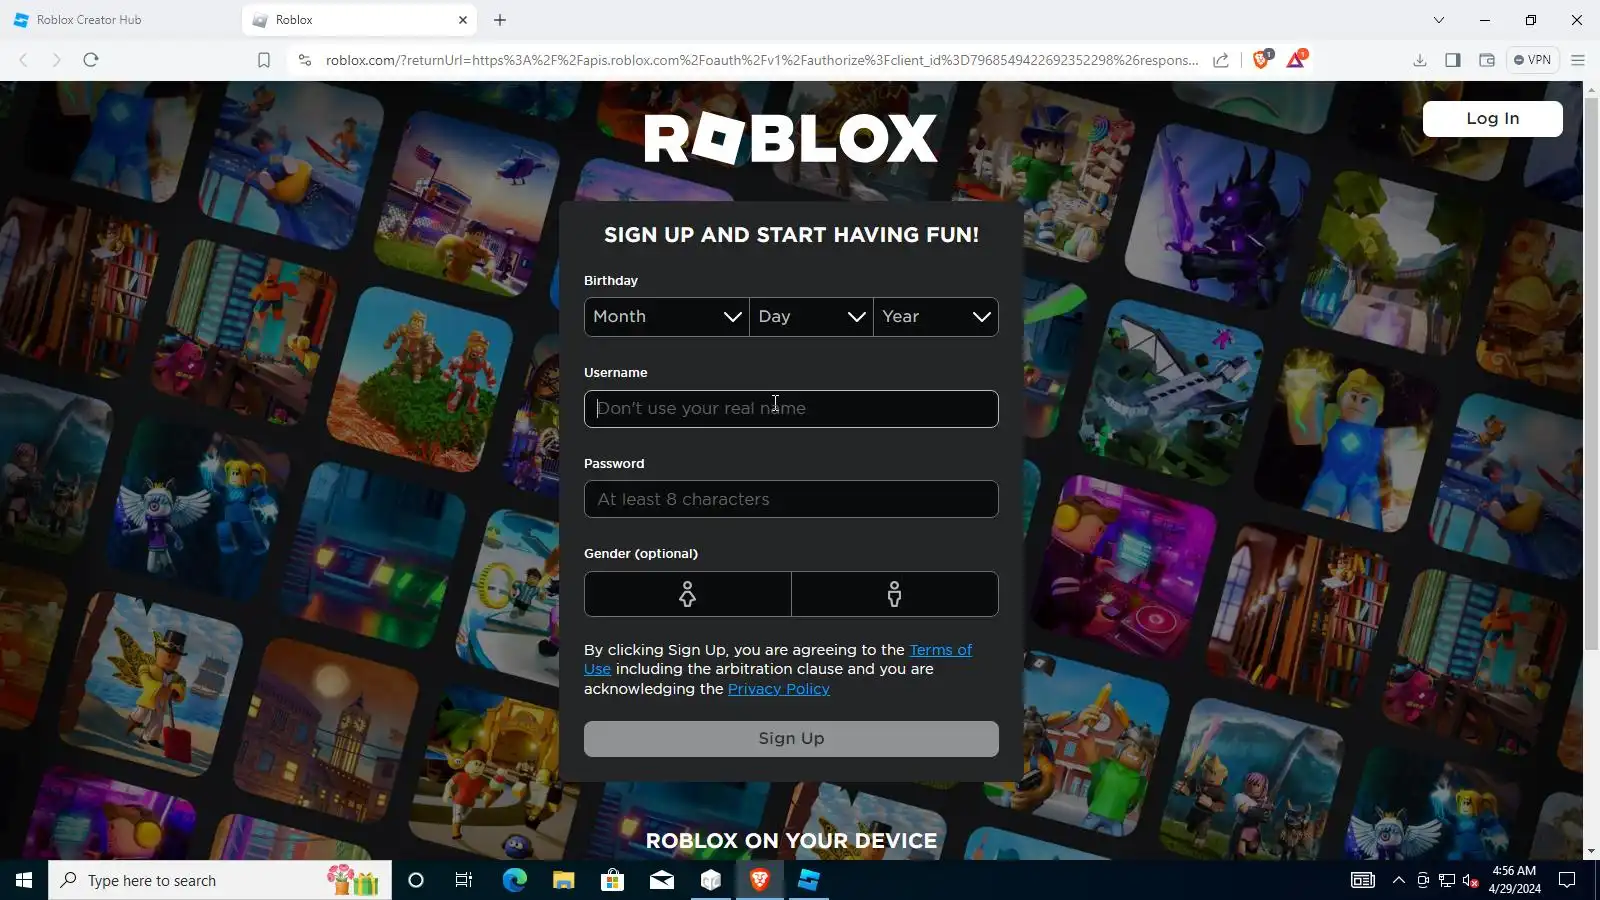Click the page scrollbar up arrow
The height and width of the screenshot is (900, 1600).
pos(1591,90)
